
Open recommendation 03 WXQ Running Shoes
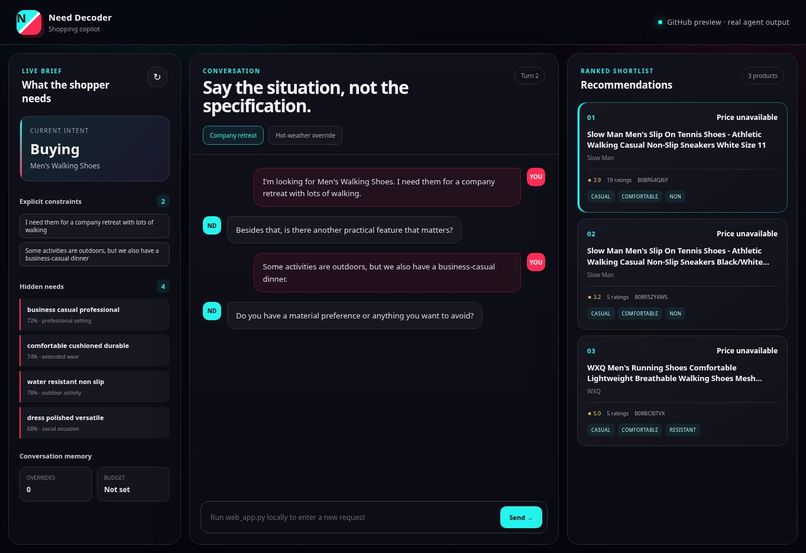tap(682, 391)
